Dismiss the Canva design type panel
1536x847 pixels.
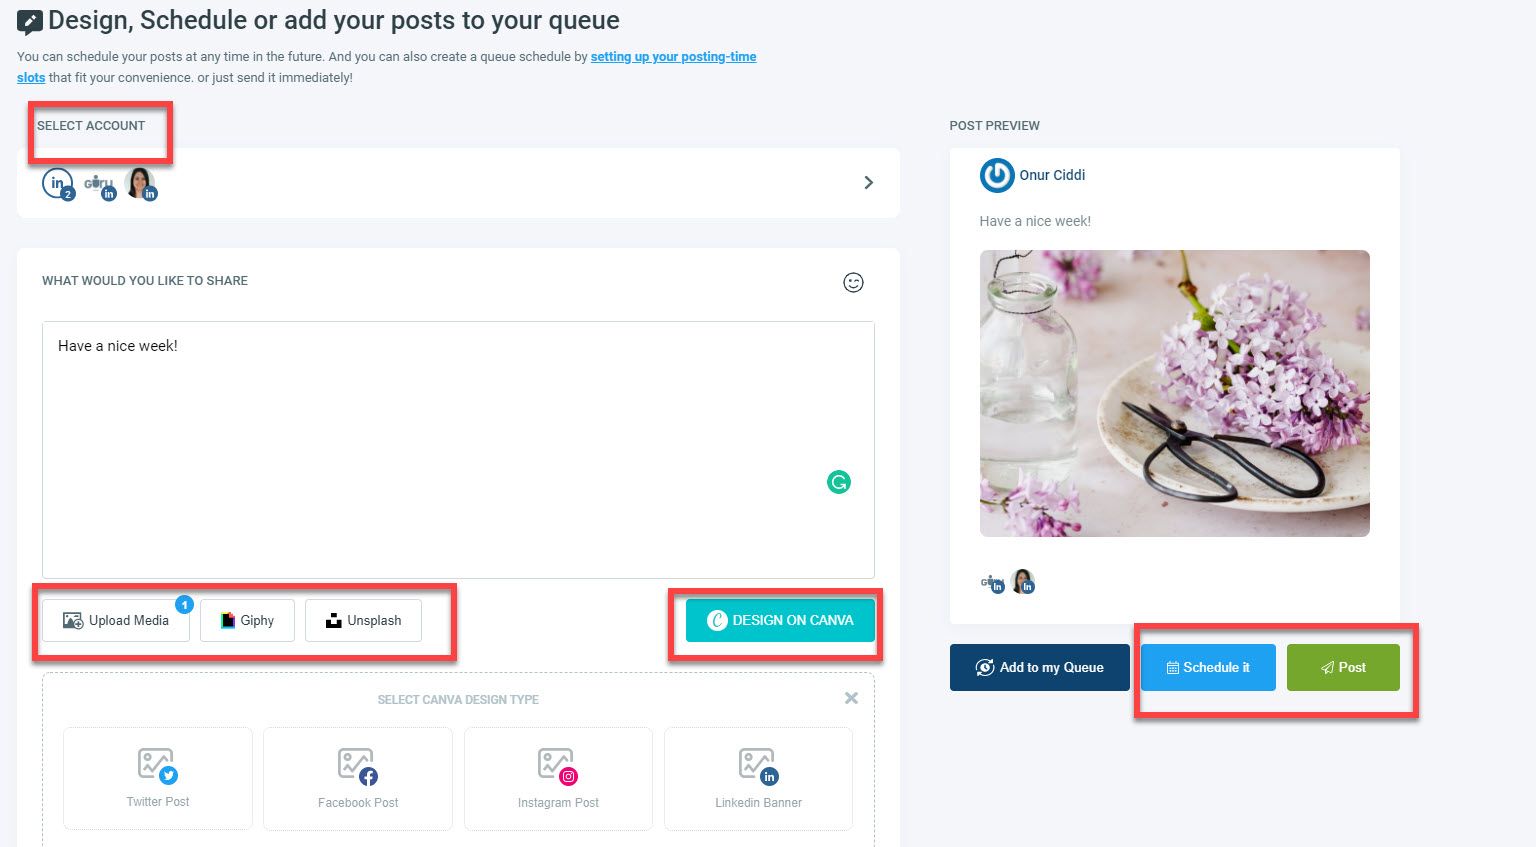pos(851,698)
